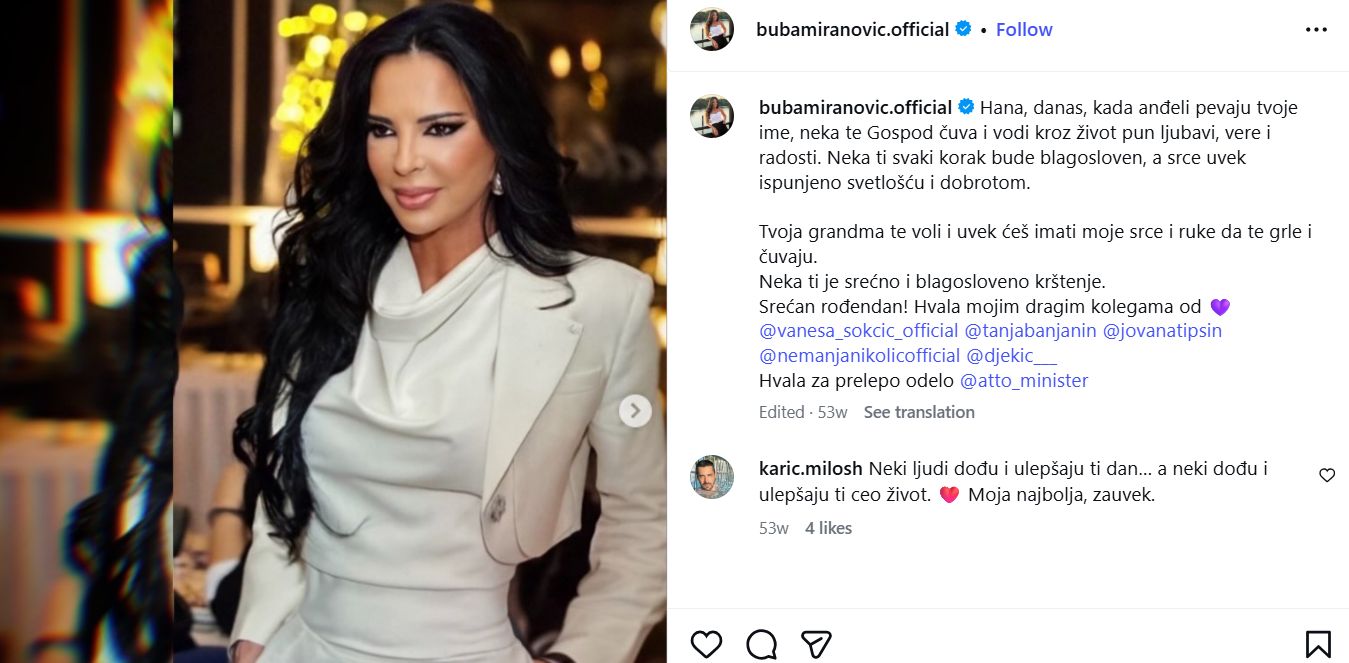This screenshot has width=1349, height=663.
Task: Advance to next photo with carousel arrow
Action: click(x=635, y=411)
